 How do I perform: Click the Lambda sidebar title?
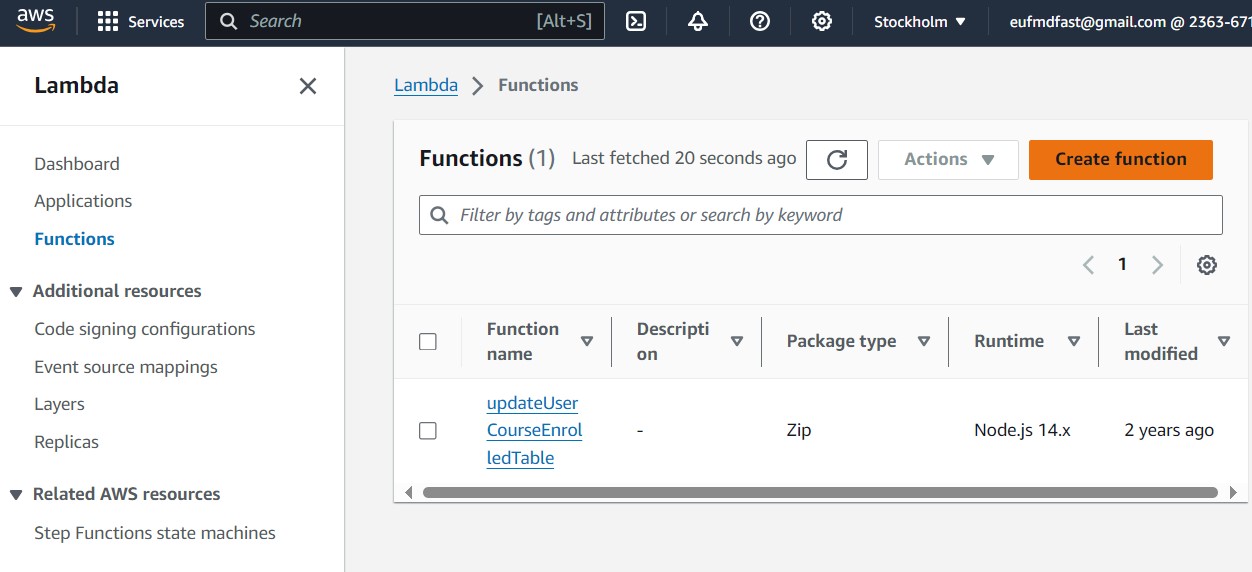76,85
